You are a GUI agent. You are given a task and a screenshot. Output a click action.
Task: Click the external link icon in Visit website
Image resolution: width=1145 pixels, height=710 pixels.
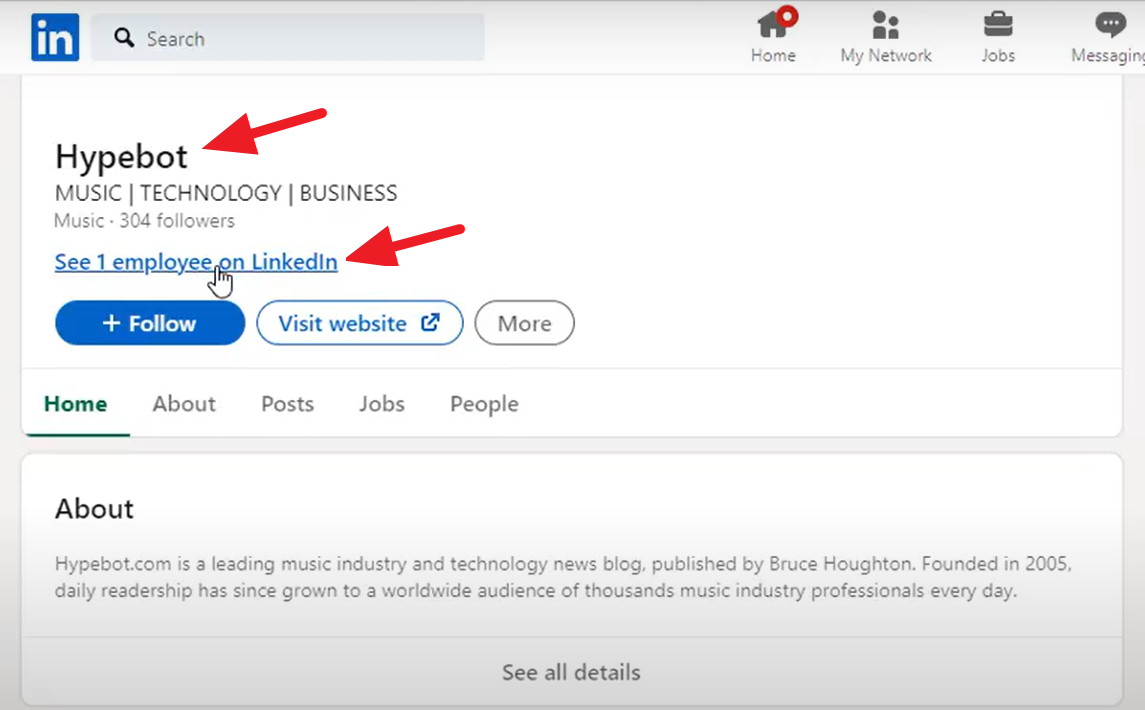coord(431,322)
